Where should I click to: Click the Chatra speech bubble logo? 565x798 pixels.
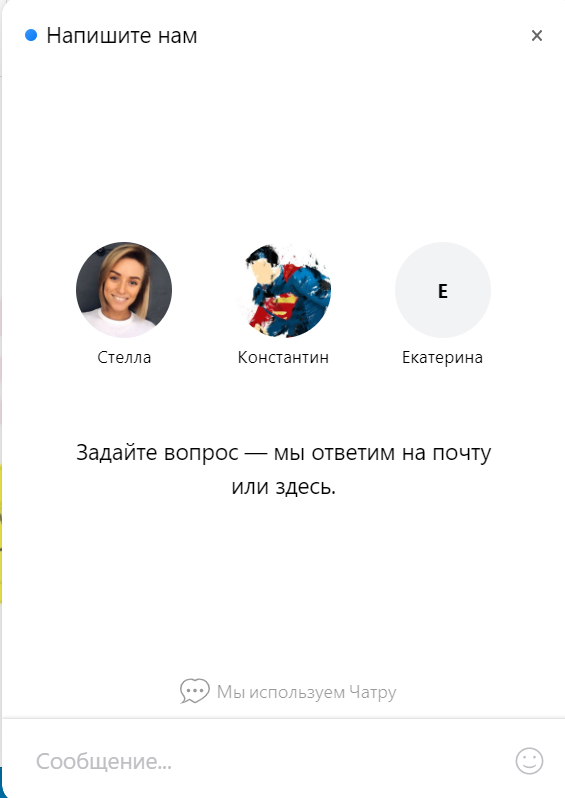pos(194,691)
